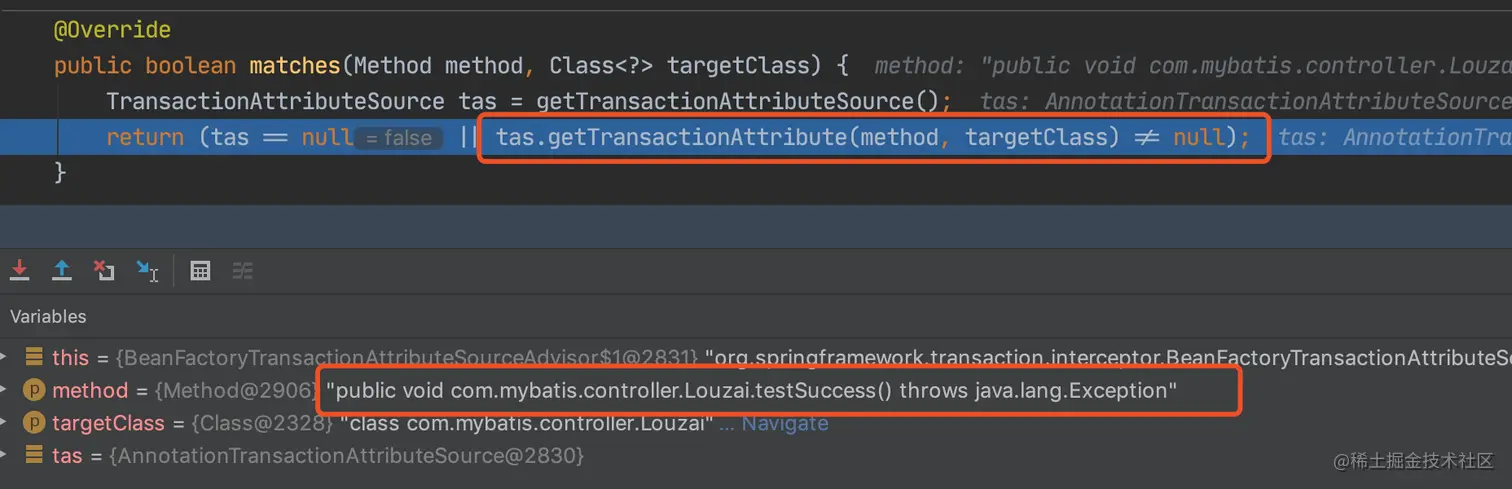Expand the 'this' variable node

[6, 357]
